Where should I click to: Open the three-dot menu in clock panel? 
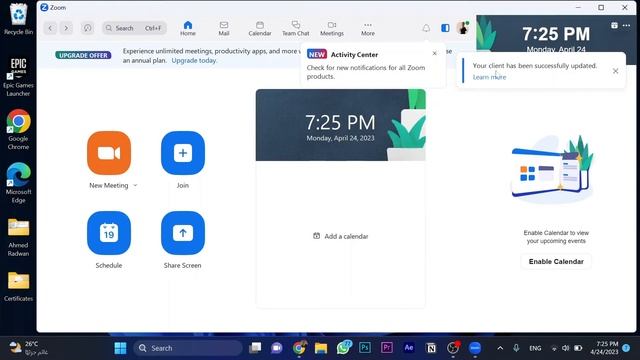(627, 25)
